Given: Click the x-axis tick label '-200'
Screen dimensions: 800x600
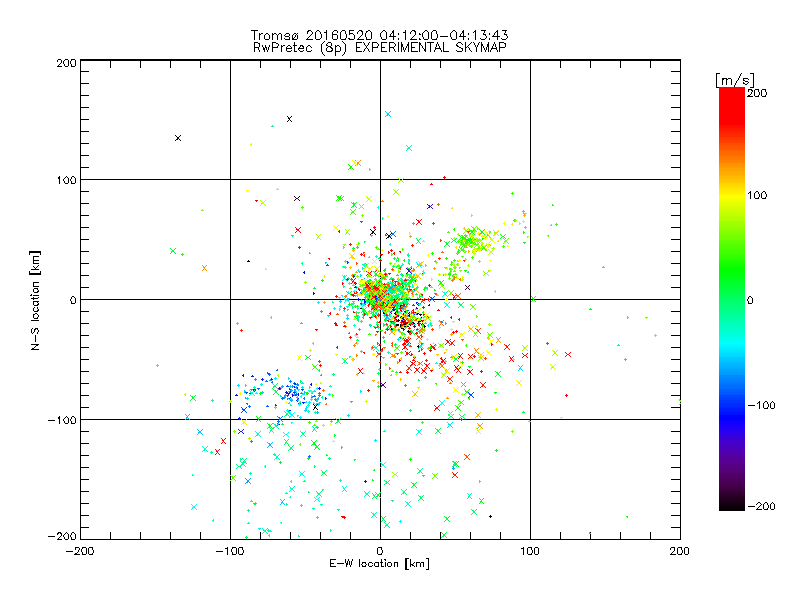Looking at the screenshot, I should (80, 551).
